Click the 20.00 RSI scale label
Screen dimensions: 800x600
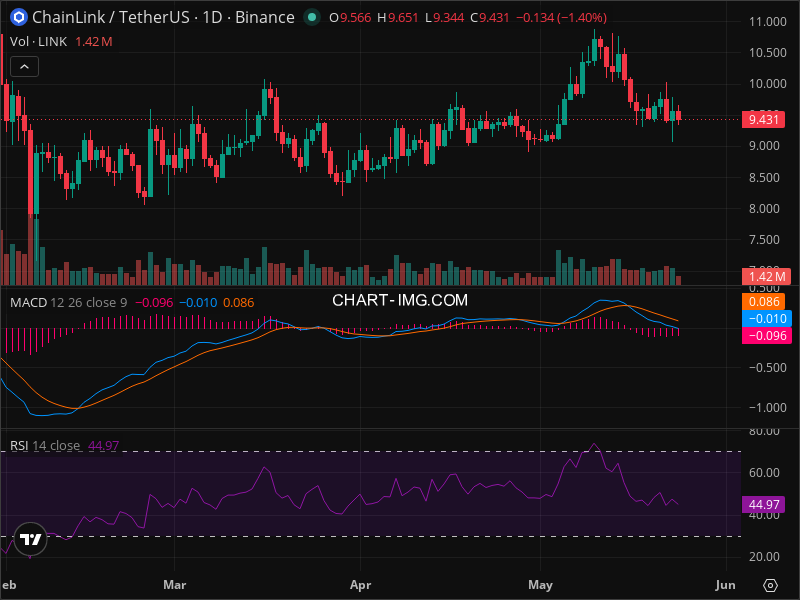764,557
